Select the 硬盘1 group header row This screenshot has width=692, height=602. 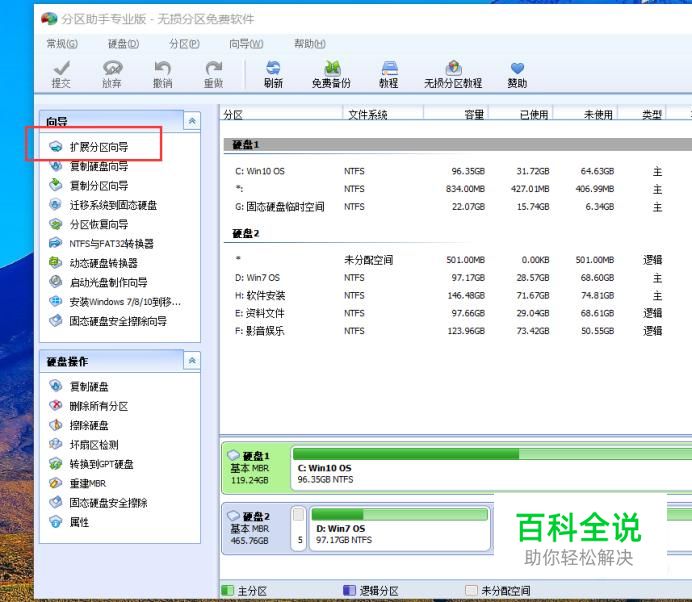click(x=458, y=144)
